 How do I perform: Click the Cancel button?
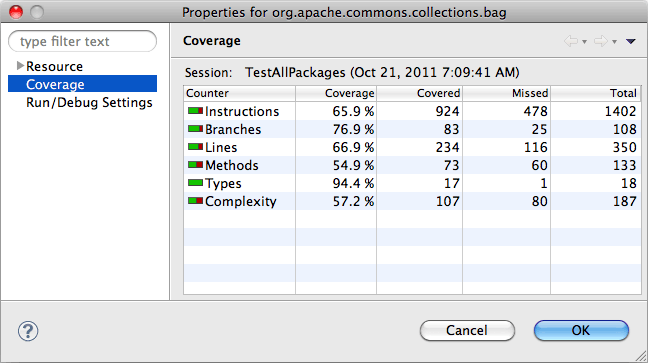coord(467,330)
